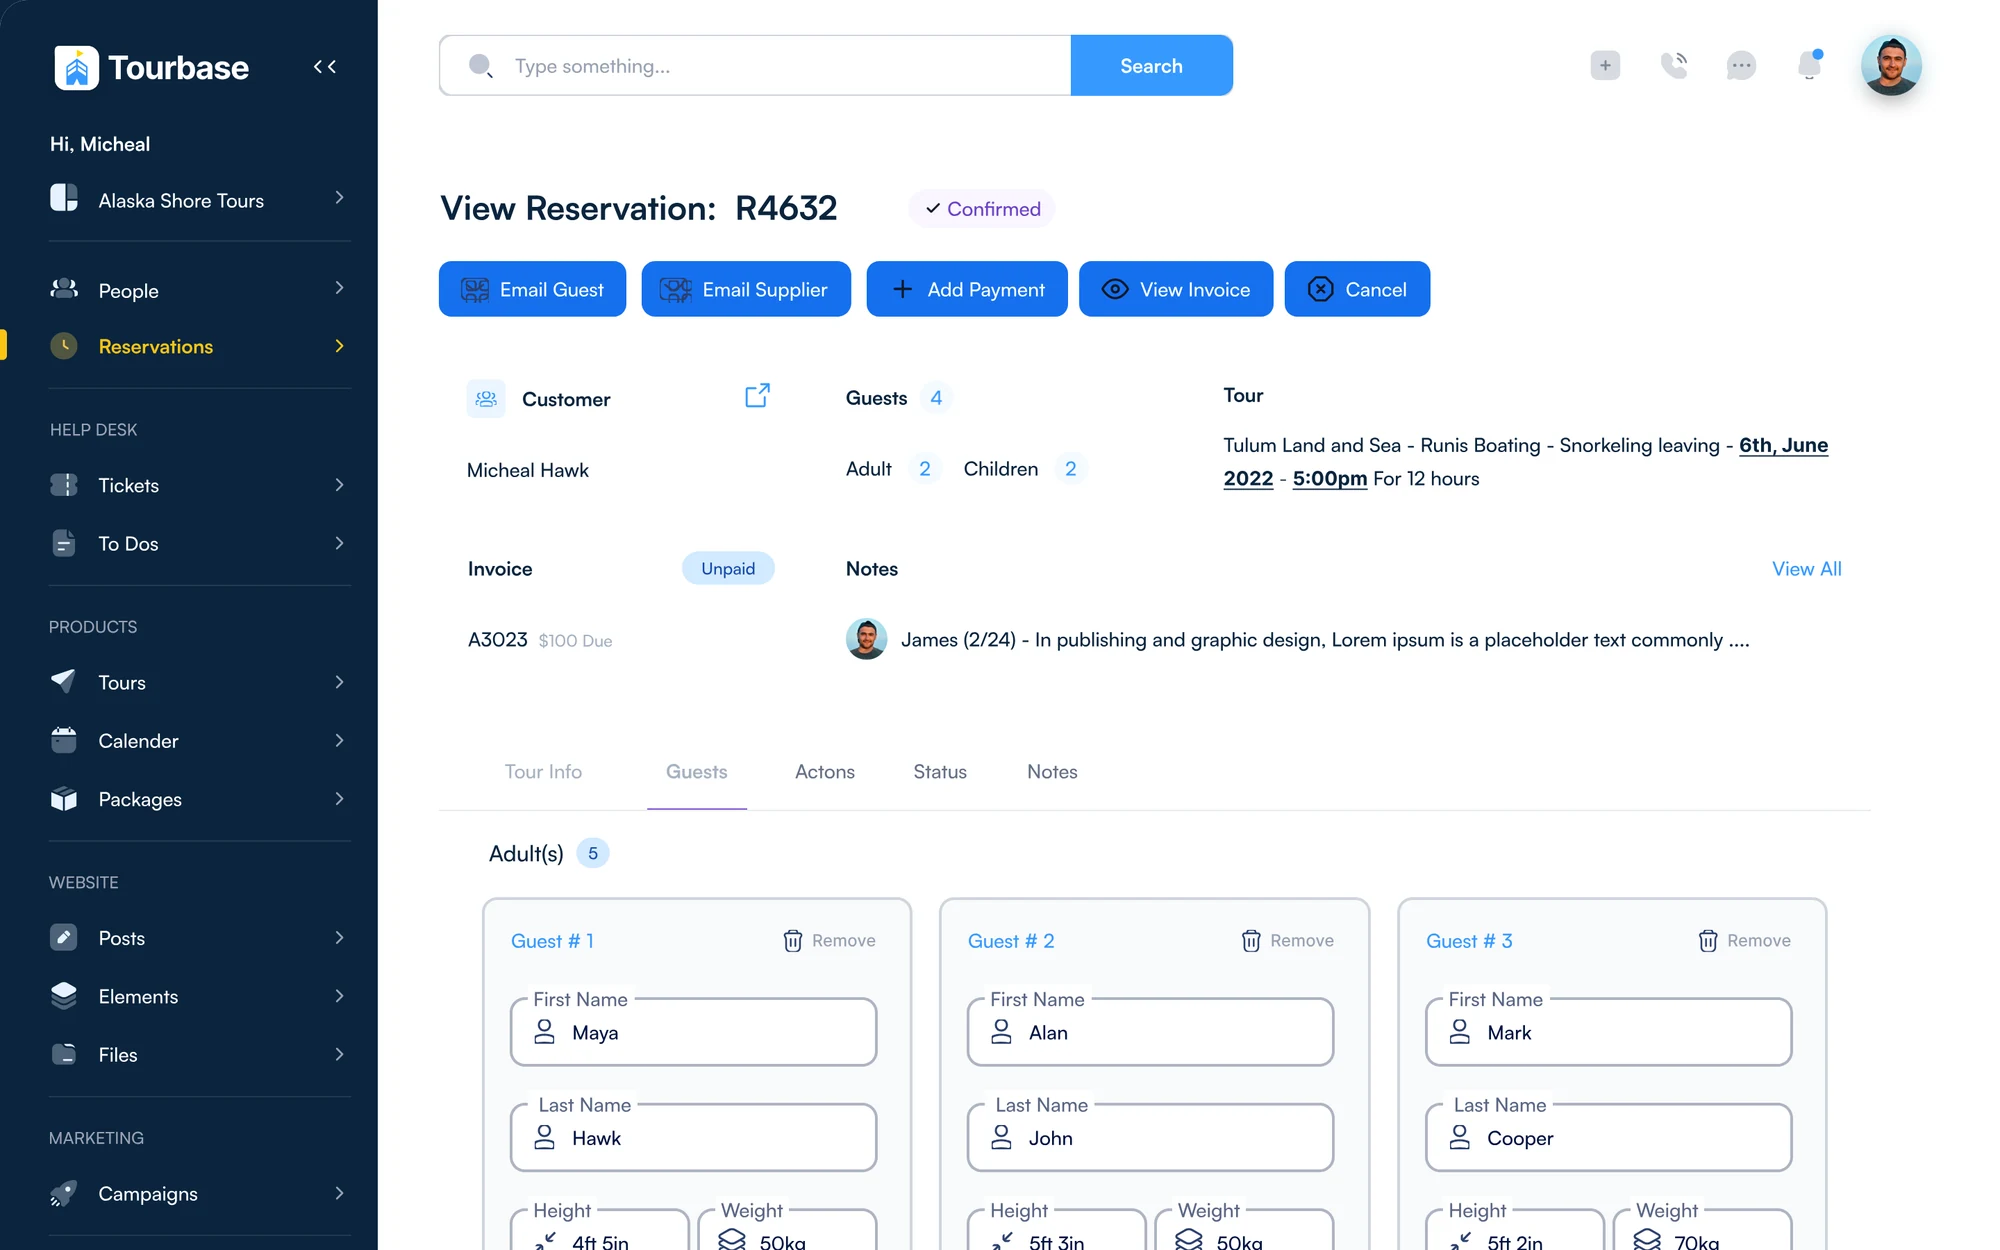
Task: Open notifications bell icon
Action: coord(1810,65)
